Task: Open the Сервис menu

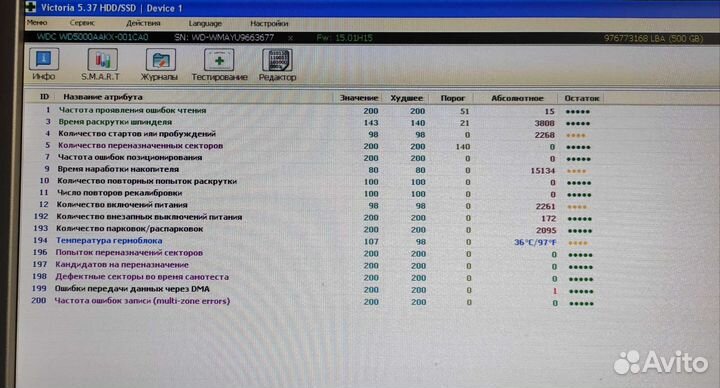Action: [82, 23]
